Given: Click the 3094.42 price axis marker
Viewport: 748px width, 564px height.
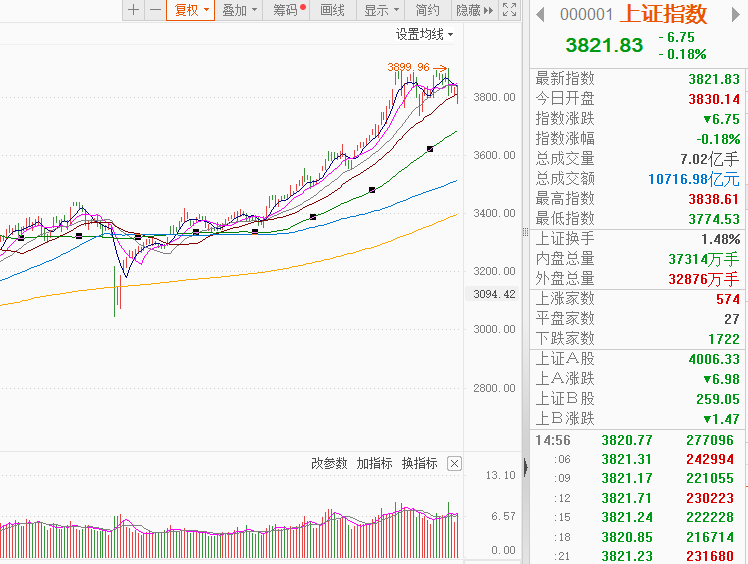Looking at the screenshot, I should (x=494, y=294).
